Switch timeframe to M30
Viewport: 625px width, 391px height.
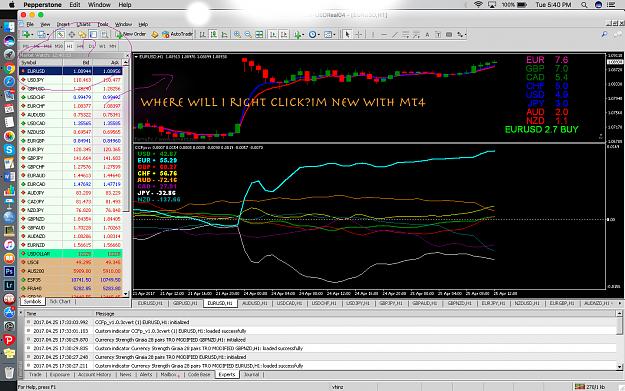(x=59, y=46)
